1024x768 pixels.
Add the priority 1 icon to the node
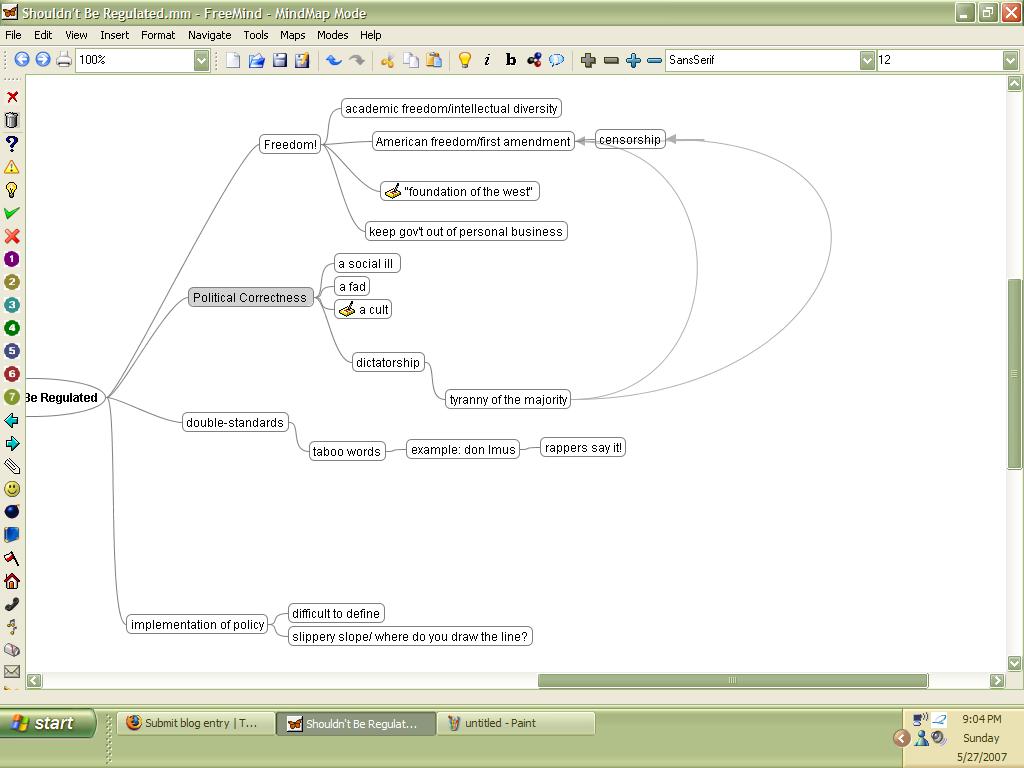[12, 259]
